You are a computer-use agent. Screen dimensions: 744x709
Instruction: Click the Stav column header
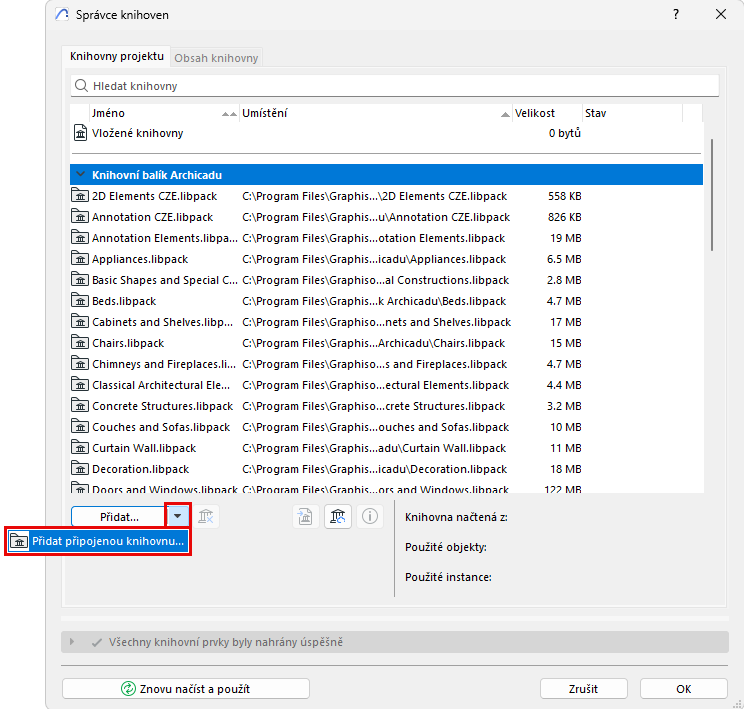point(632,113)
